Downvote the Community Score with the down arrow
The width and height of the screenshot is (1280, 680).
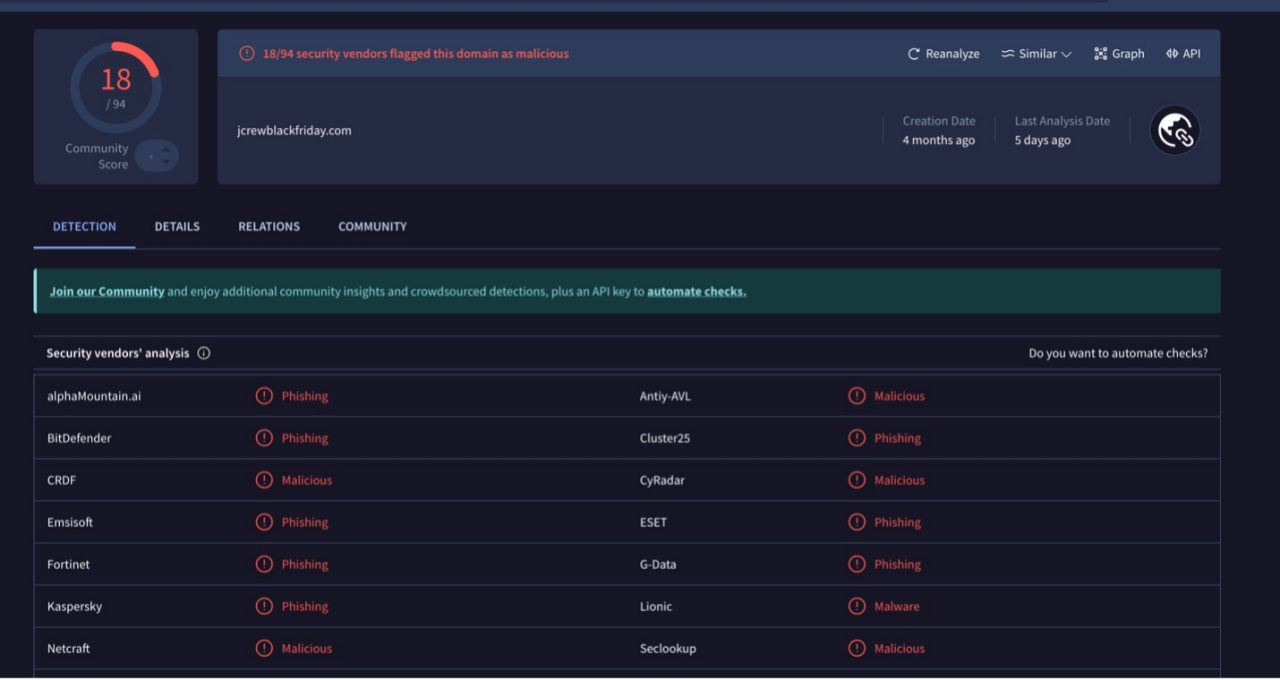pyautogui.click(x=166, y=161)
